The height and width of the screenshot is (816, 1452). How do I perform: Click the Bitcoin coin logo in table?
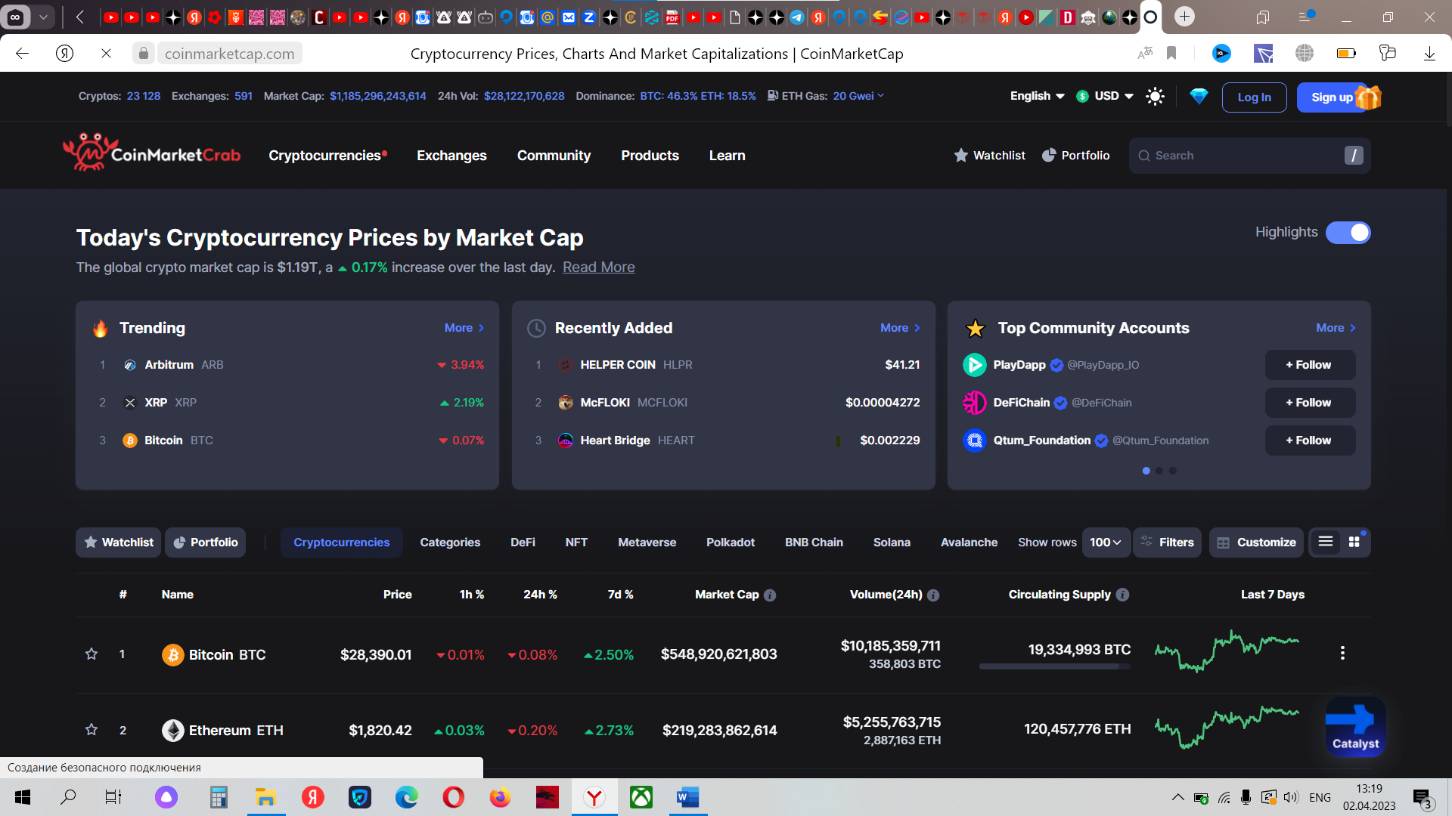pyautogui.click(x=173, y=655)
